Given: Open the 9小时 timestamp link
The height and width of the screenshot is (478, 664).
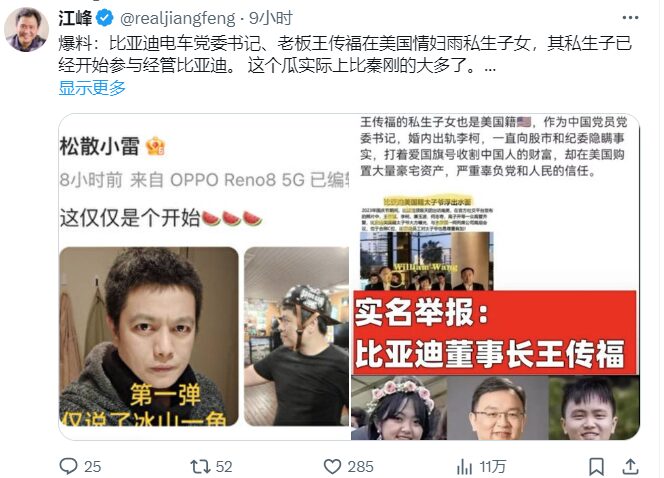Looking at the screenshot, I should (271, 18).
